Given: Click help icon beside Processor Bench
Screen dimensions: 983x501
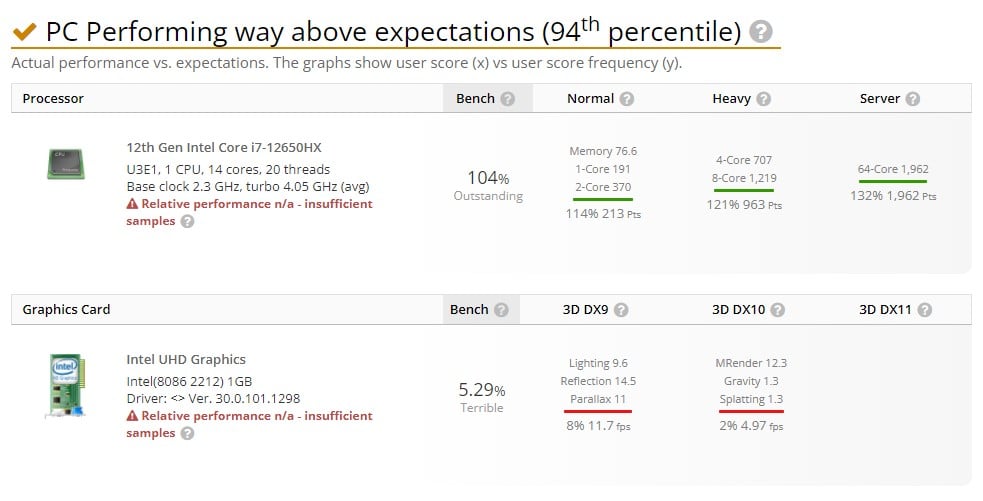Looking at the screenshot, I should click(508, 99).
